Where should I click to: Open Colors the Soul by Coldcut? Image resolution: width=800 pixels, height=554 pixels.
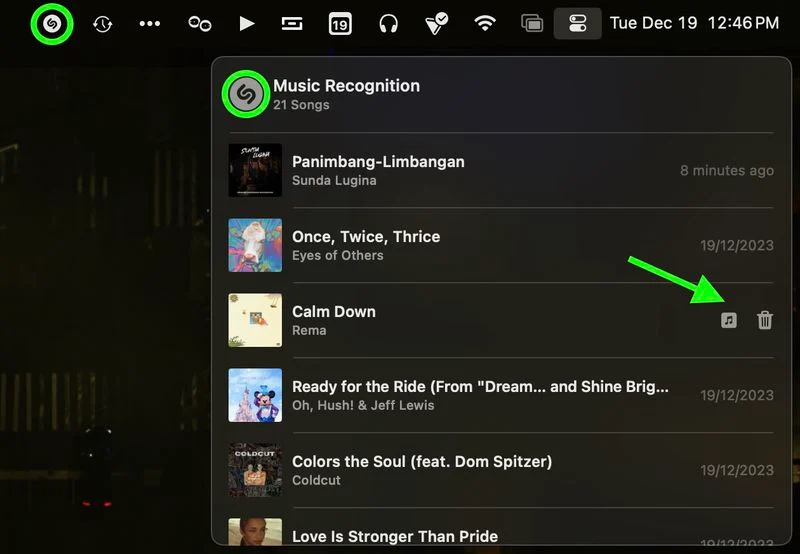[x=501, y=470]
